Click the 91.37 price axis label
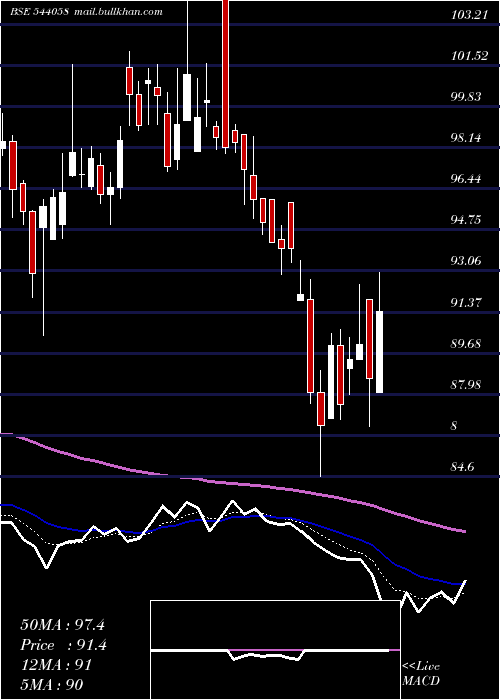500x700 pixels. point(467,303)
